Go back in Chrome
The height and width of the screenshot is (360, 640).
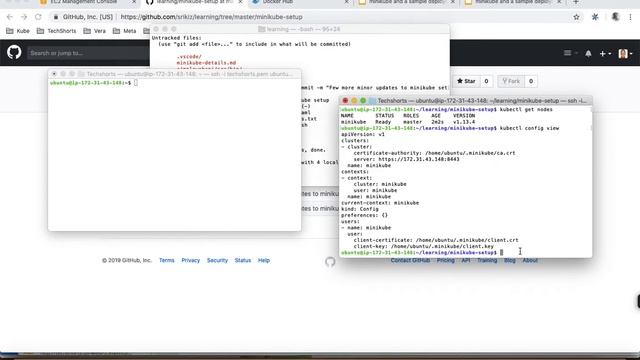coord(10,17)
